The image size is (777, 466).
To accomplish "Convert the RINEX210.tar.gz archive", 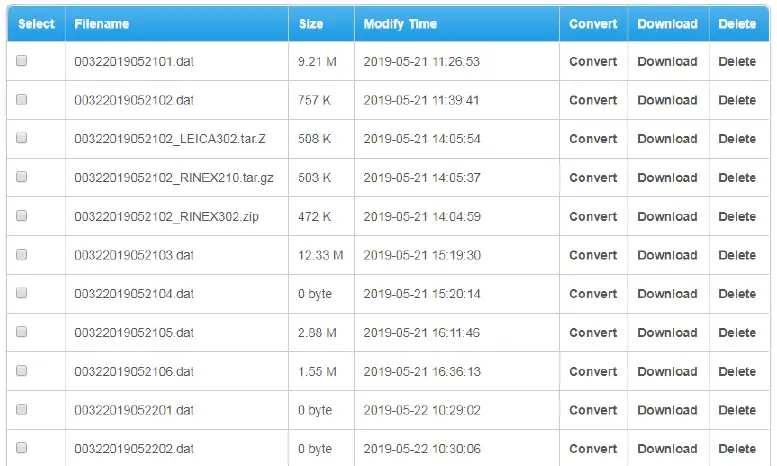I will [x=593, y=177].
